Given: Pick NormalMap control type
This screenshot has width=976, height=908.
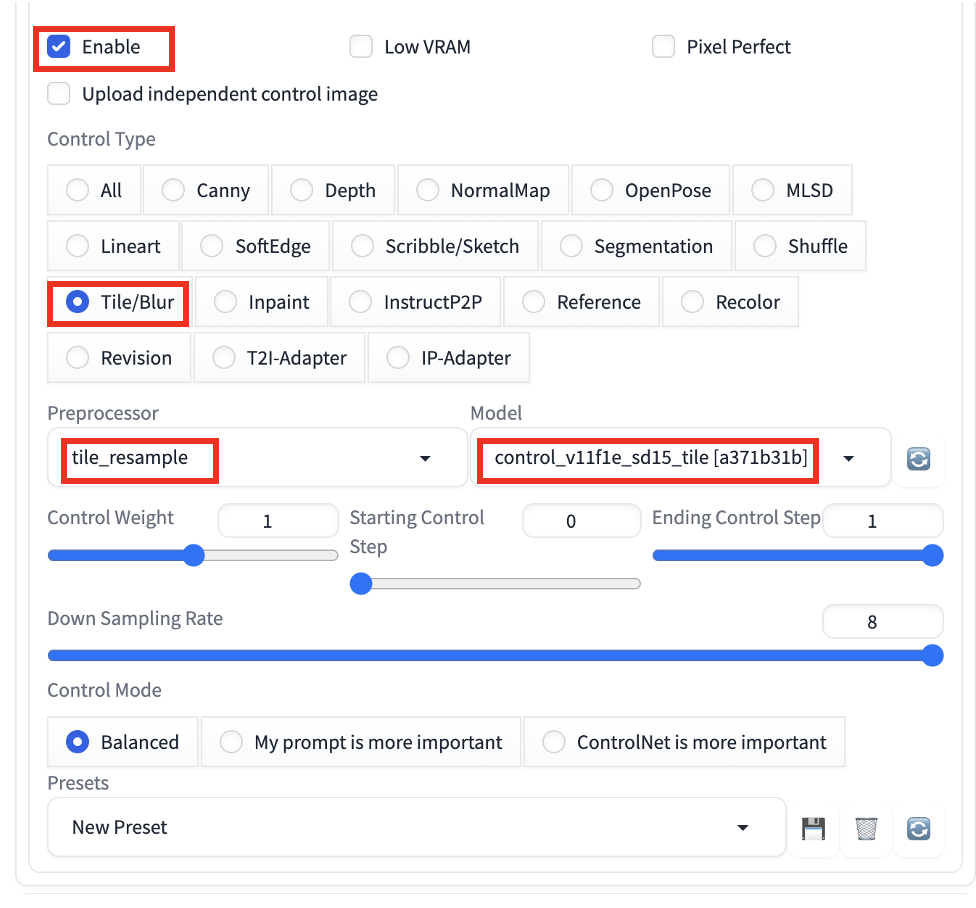Looking at the screenshot, I should pyautogui.click(x=483, y=190).
